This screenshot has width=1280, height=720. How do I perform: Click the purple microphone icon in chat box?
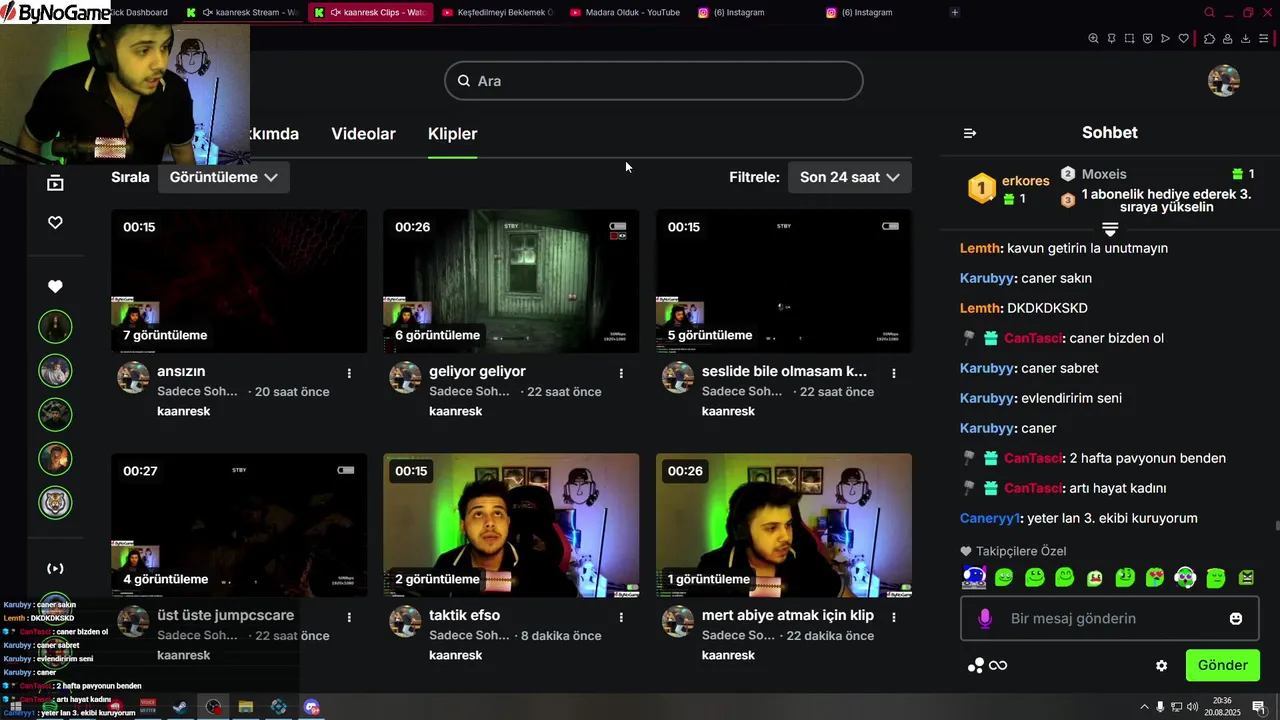985,619
